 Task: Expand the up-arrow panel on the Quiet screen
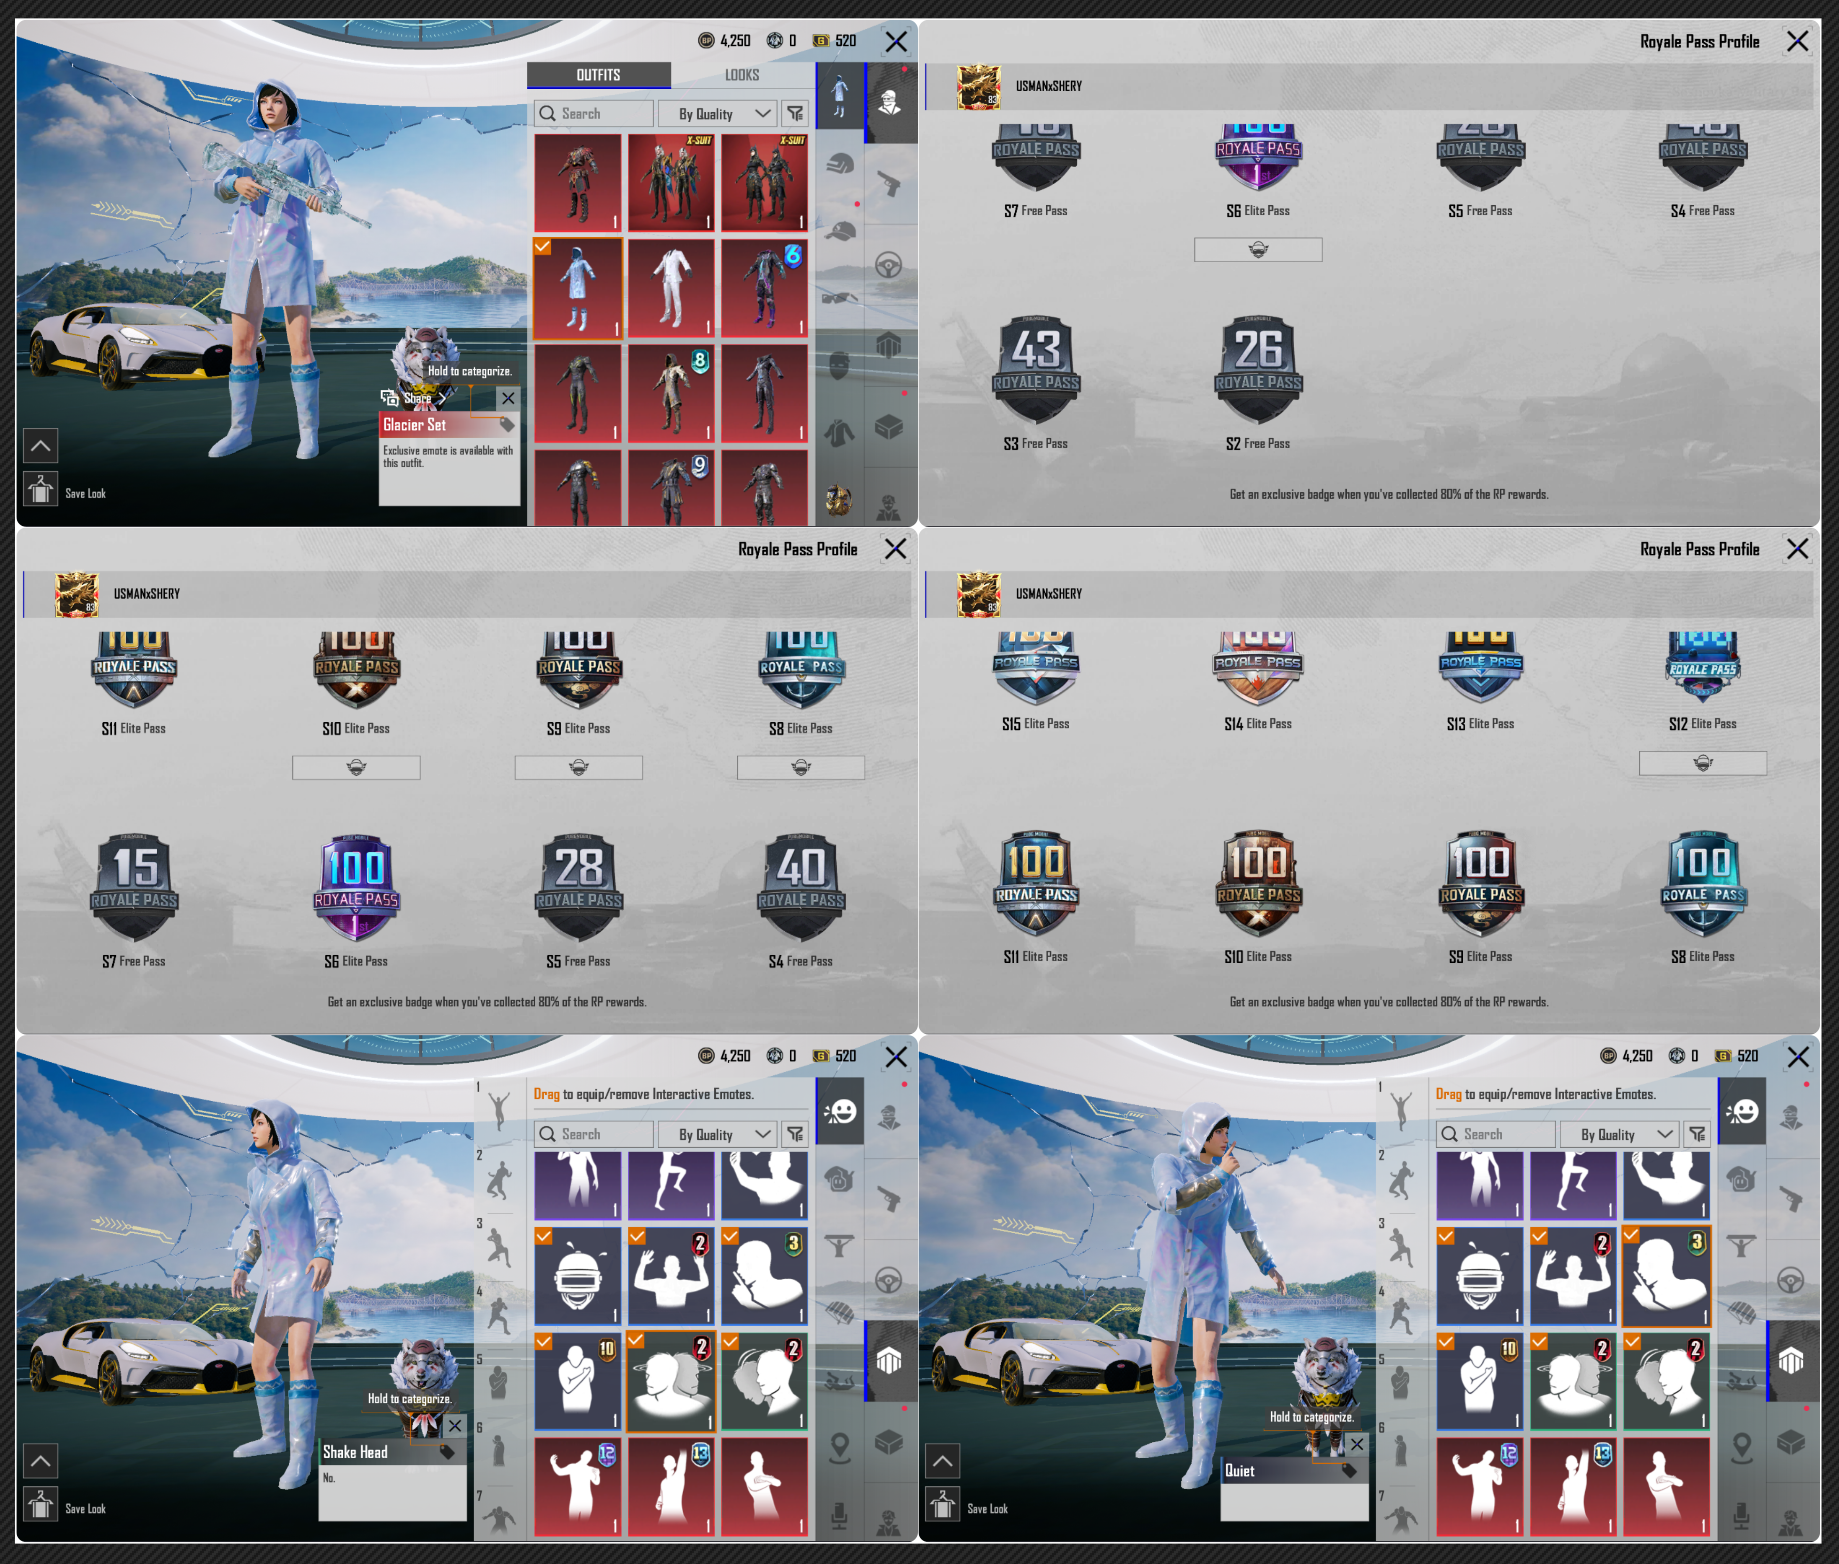tap(943, 1461)
